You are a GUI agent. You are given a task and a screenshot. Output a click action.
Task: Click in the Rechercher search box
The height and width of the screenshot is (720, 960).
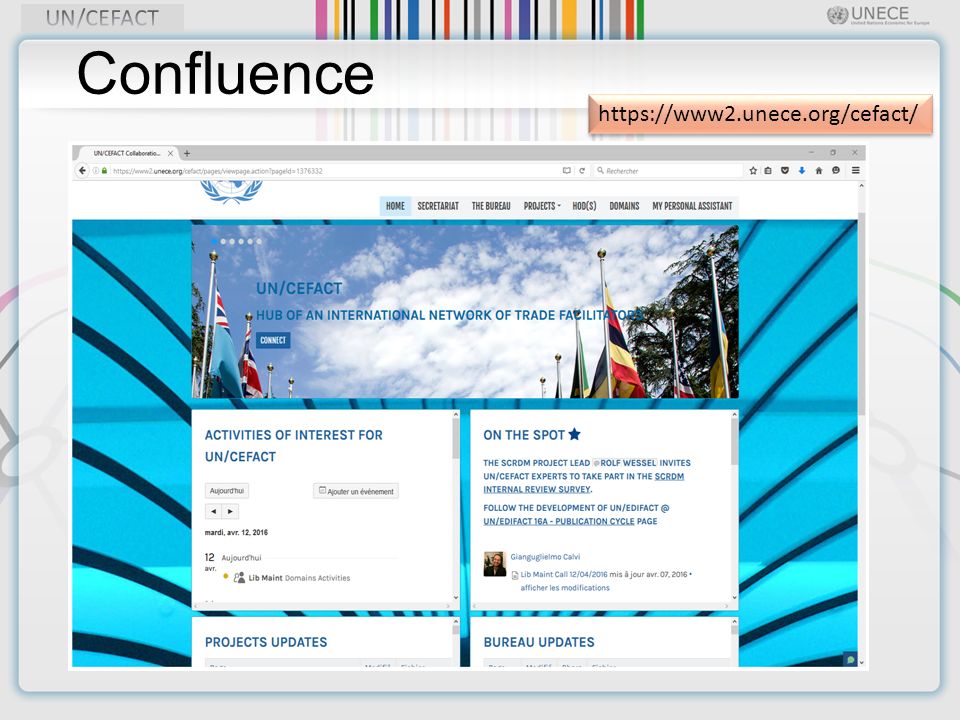pyautogui.click(x=667, y=171)
